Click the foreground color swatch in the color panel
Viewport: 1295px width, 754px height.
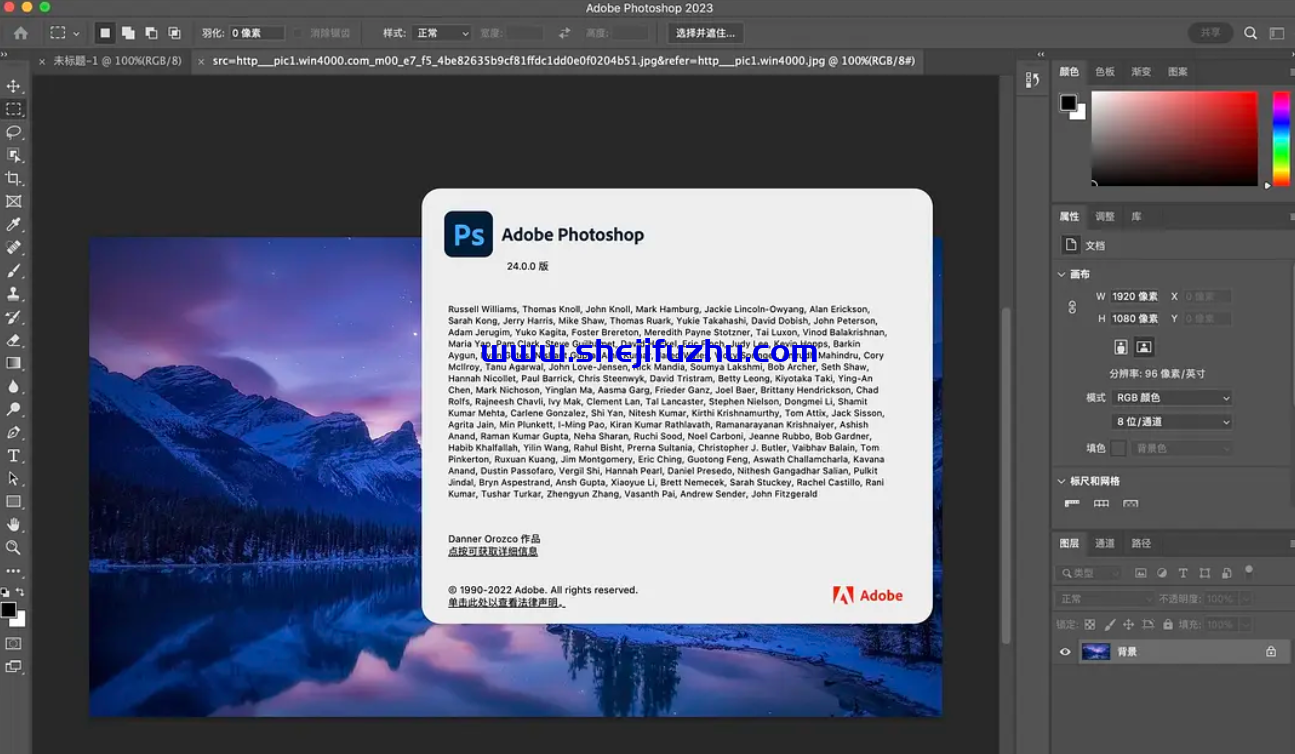1068,102
